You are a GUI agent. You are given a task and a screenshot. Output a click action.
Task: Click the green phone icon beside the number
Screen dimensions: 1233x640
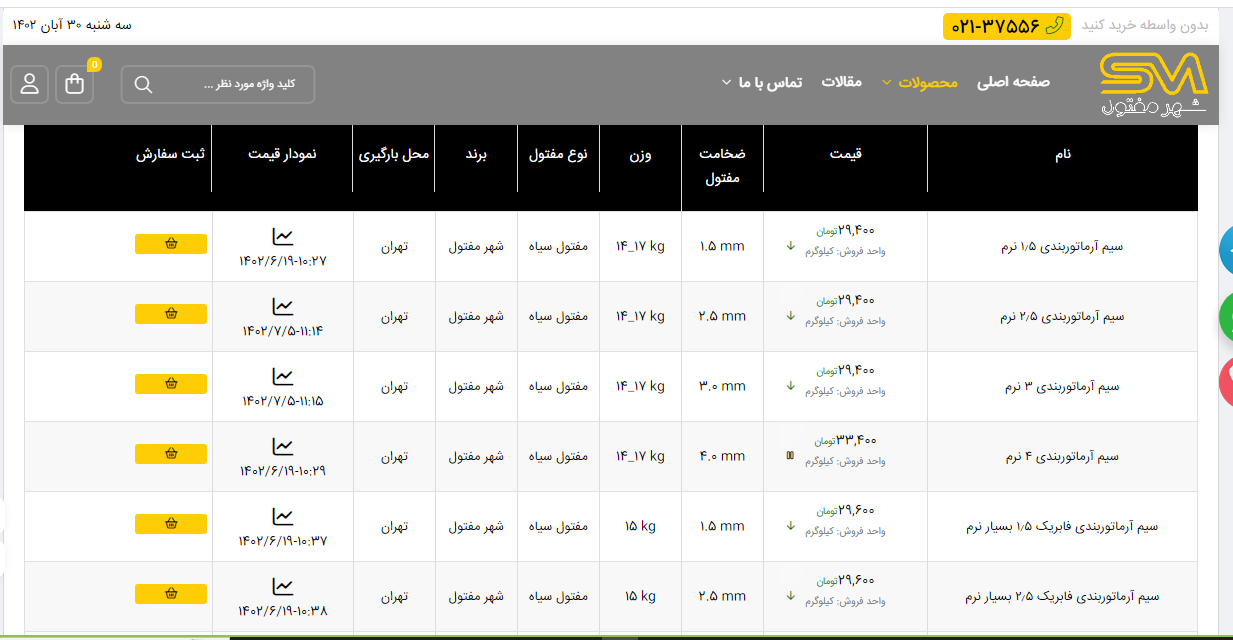pyautogui.click(x=1054, y=26)
